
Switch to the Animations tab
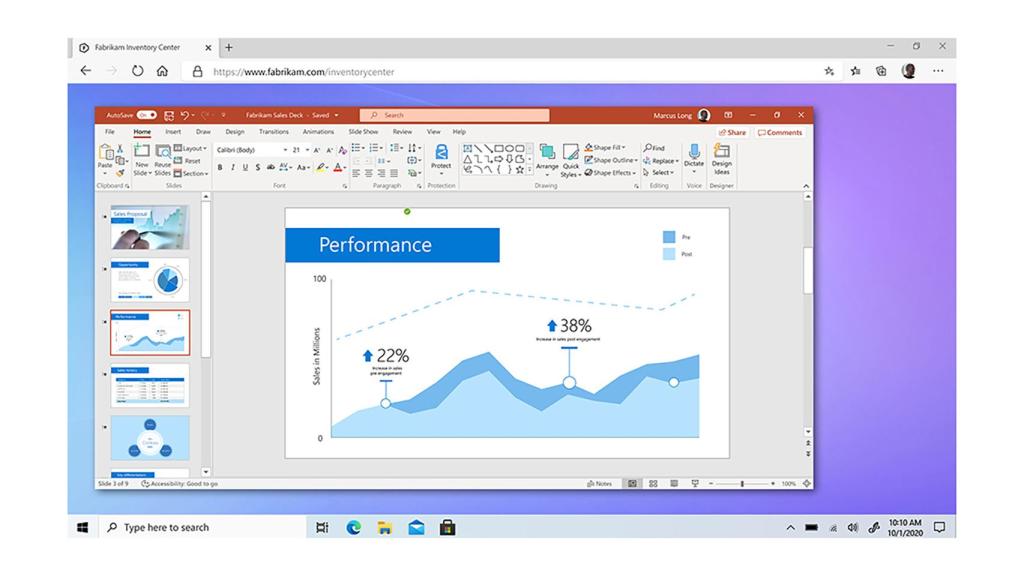(x=318, y=132)
